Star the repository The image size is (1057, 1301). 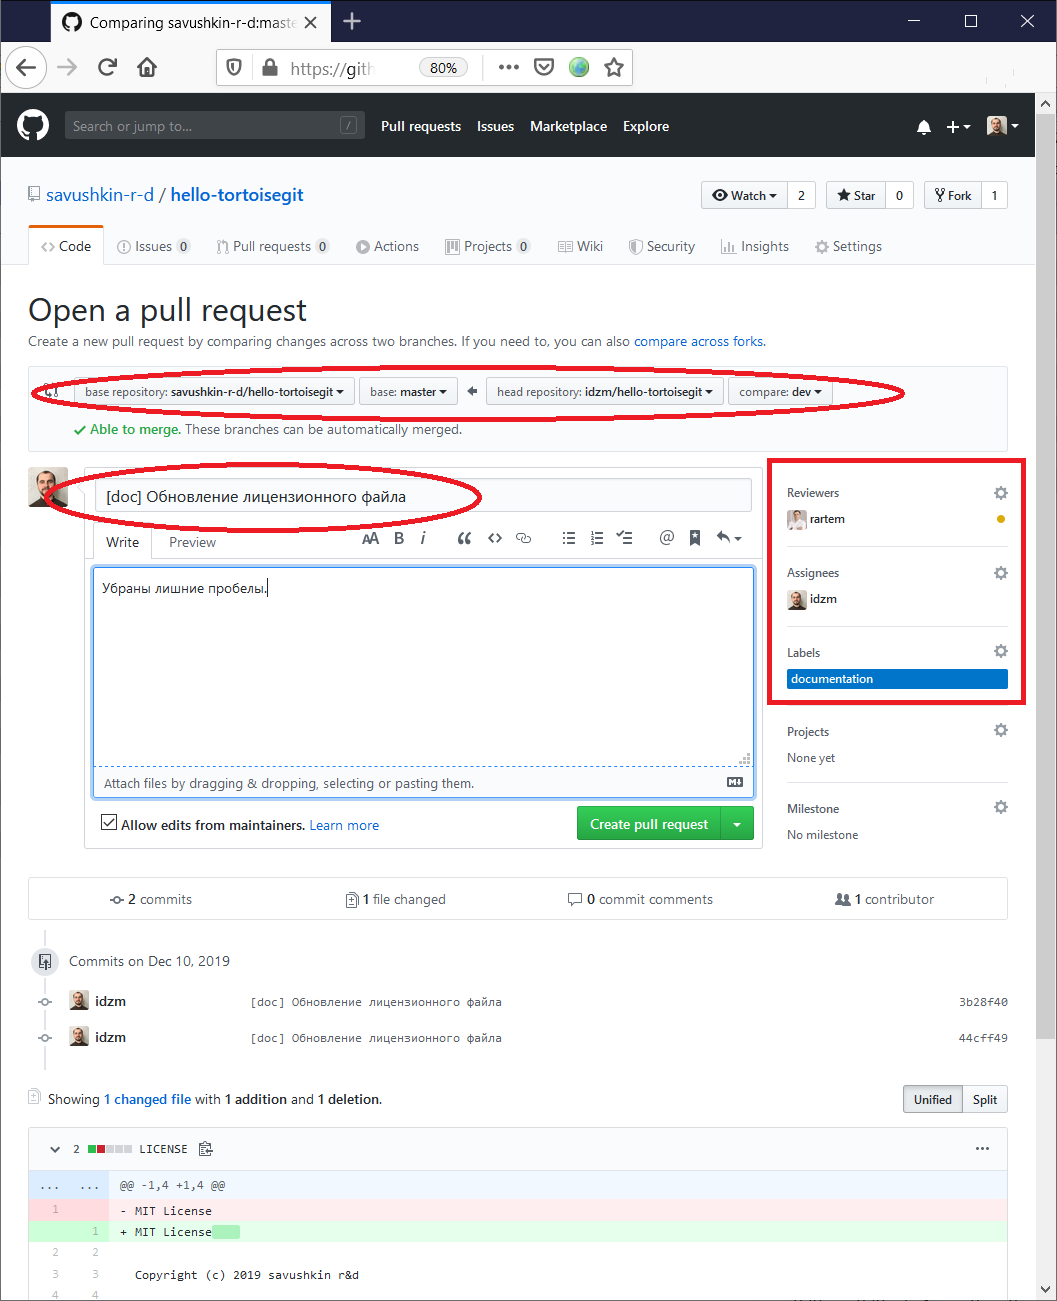(x=856, y=195)
